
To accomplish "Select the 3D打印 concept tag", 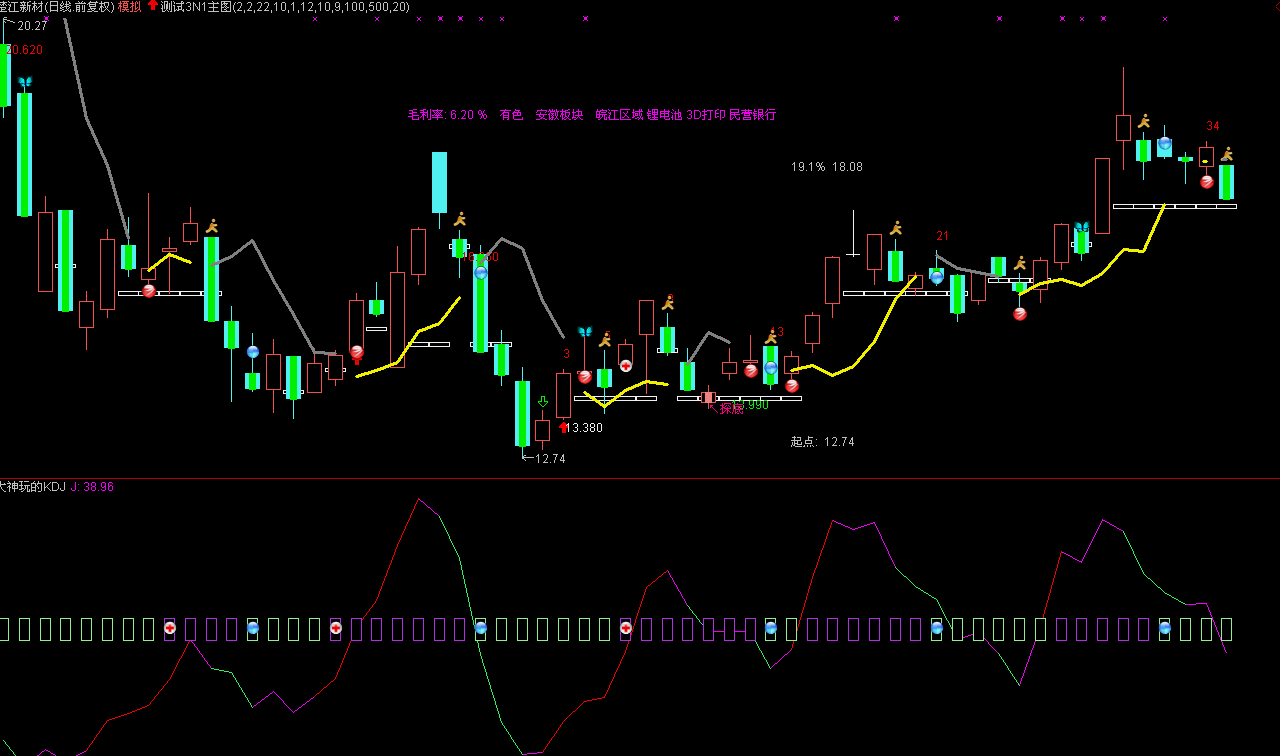I will point(706,115).
